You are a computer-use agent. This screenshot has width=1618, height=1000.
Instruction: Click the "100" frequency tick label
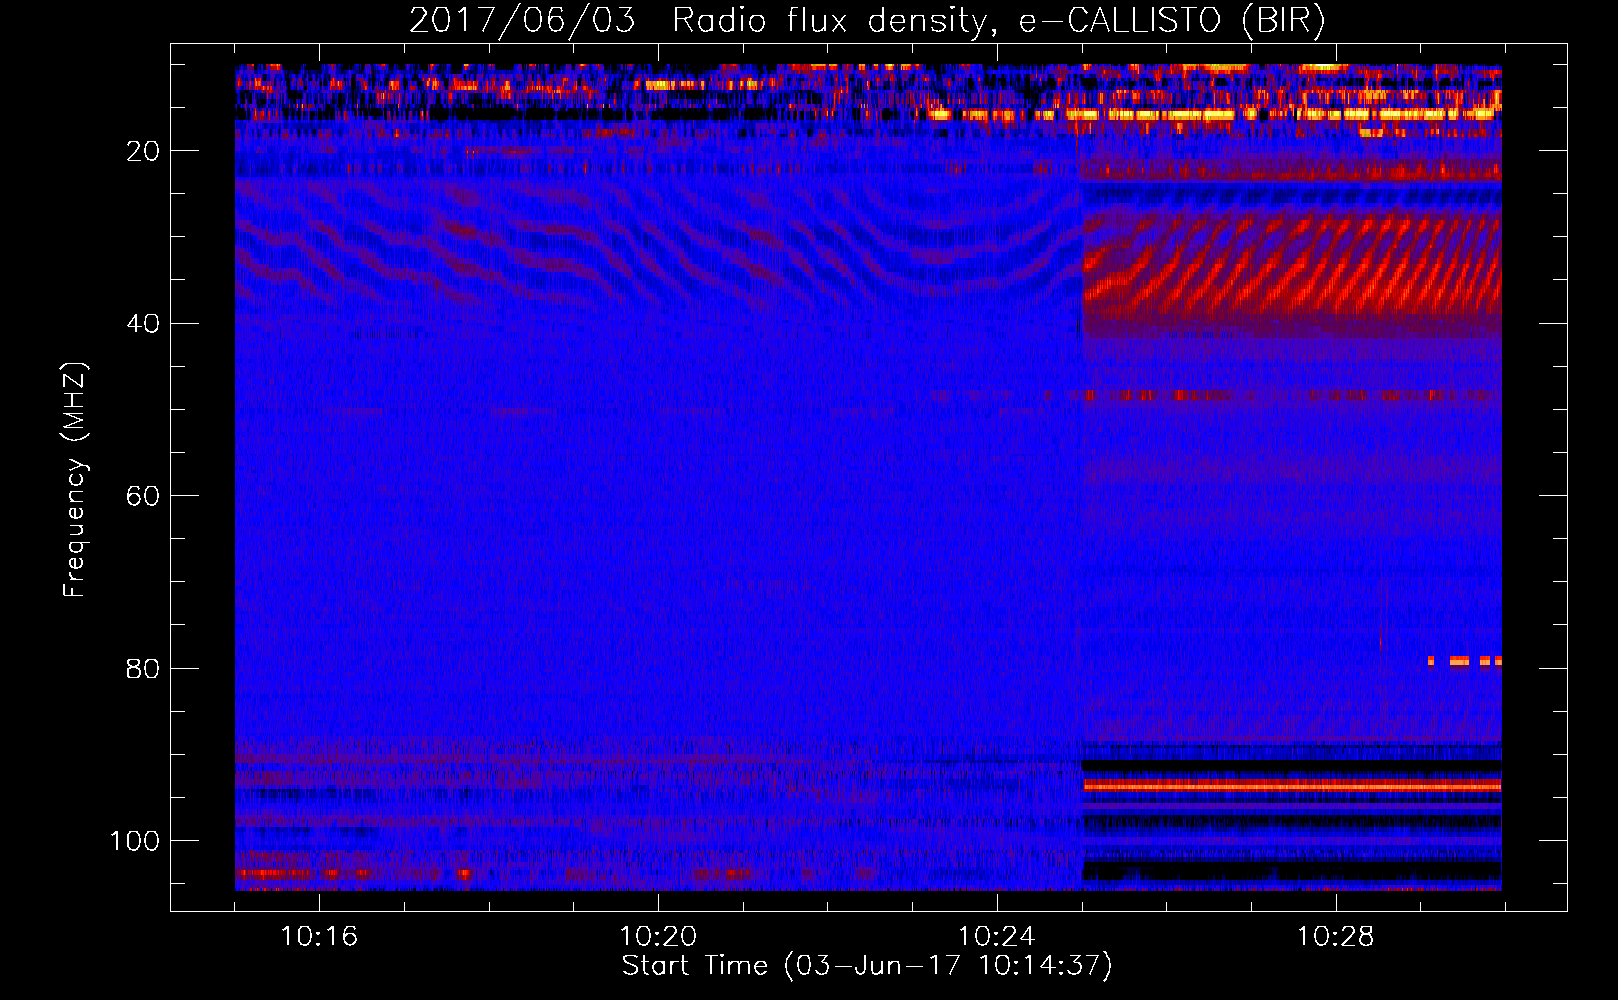click(x=135, y=841)
